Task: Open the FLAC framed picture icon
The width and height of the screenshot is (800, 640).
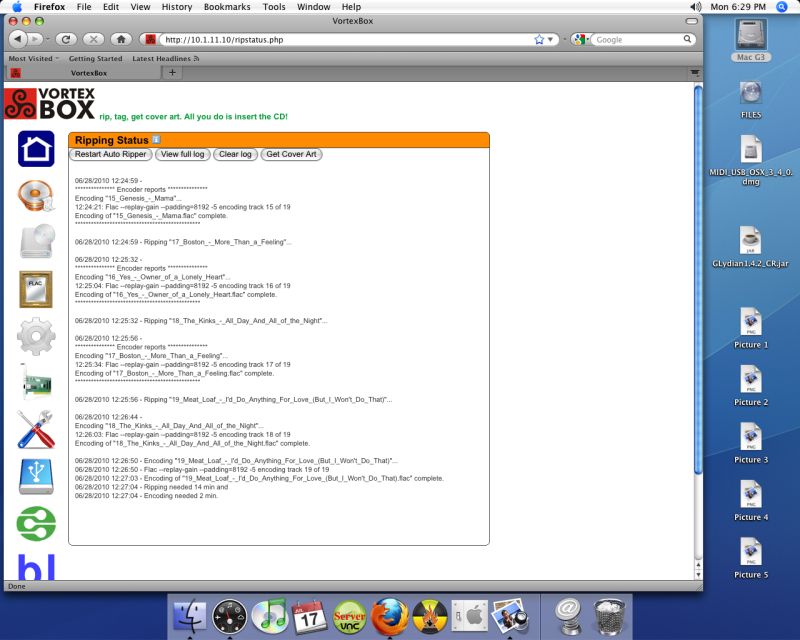Action: coord(36,289)
